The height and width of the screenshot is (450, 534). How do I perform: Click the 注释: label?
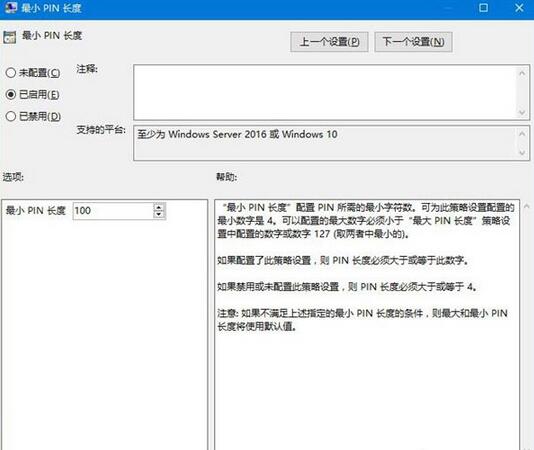(x=87, y=69)
